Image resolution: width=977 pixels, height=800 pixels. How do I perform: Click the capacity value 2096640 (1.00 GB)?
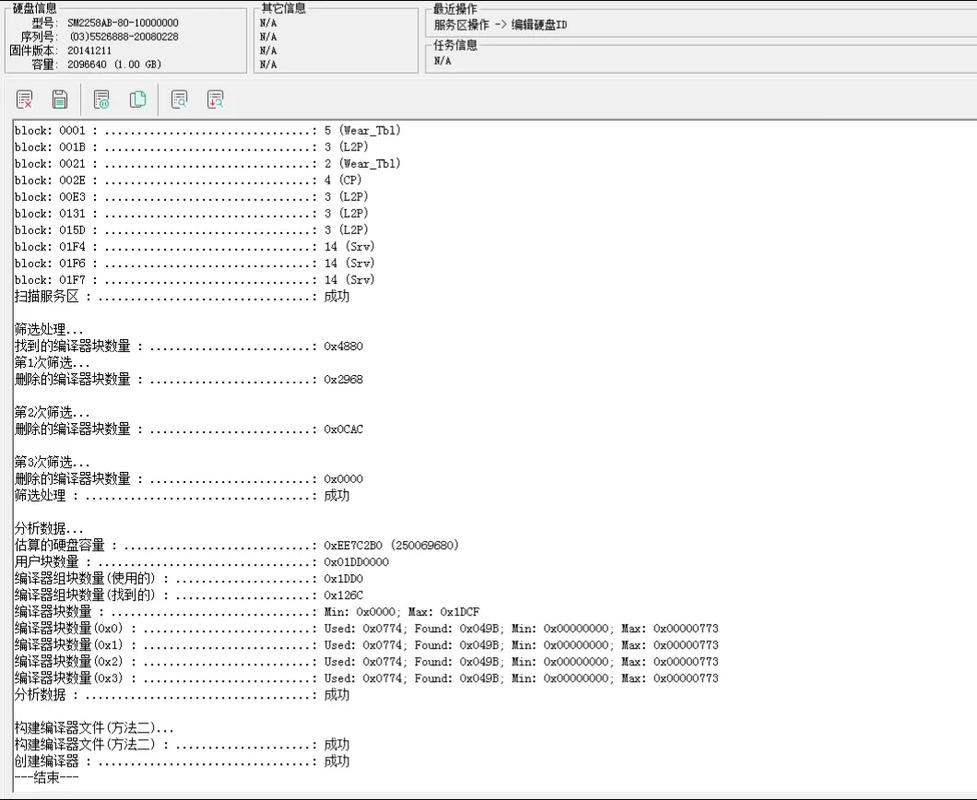(x=114, y=64)
